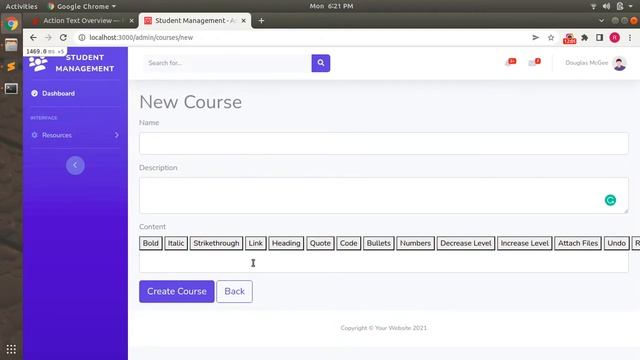Open the tab search dropdown arrow

[601, 20]
